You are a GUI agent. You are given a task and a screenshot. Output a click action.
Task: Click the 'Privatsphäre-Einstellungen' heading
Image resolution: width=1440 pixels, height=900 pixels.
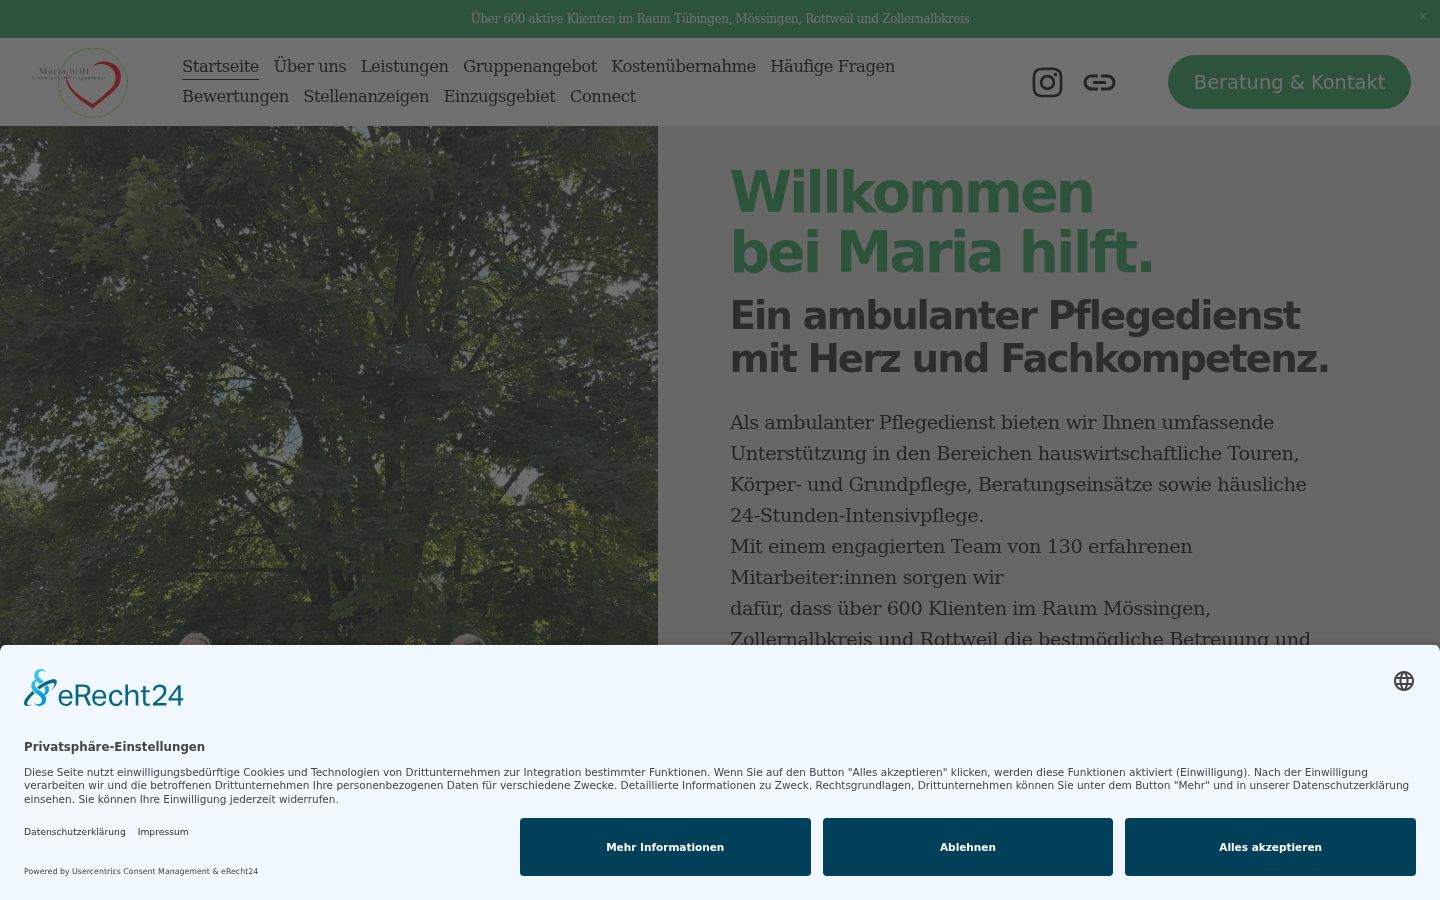[114, 747]
